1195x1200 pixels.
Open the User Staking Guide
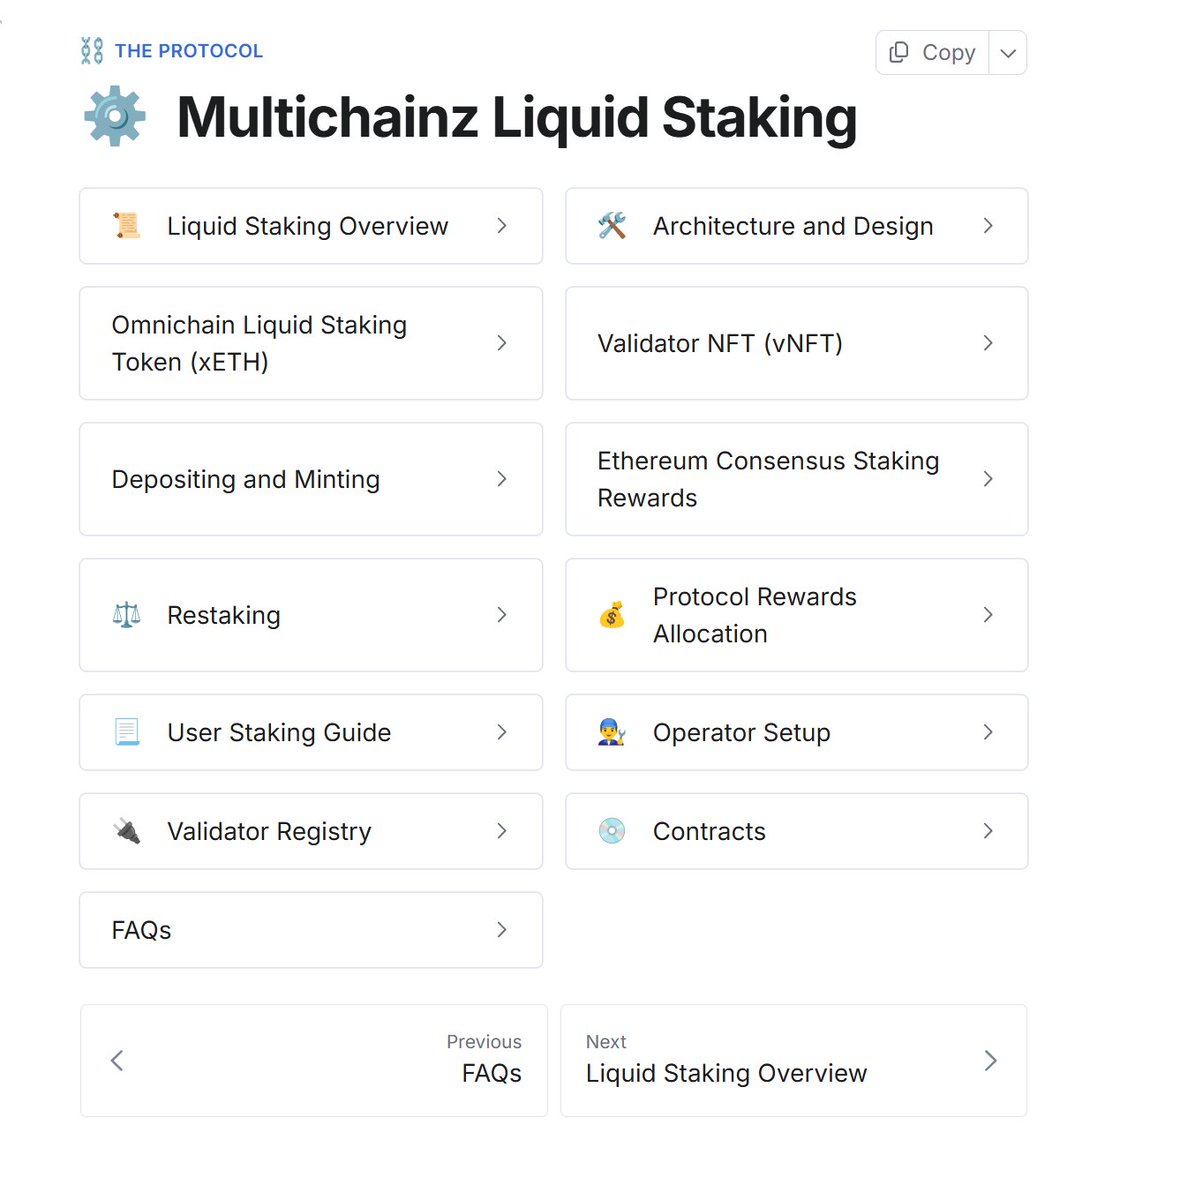click(311, 732)
